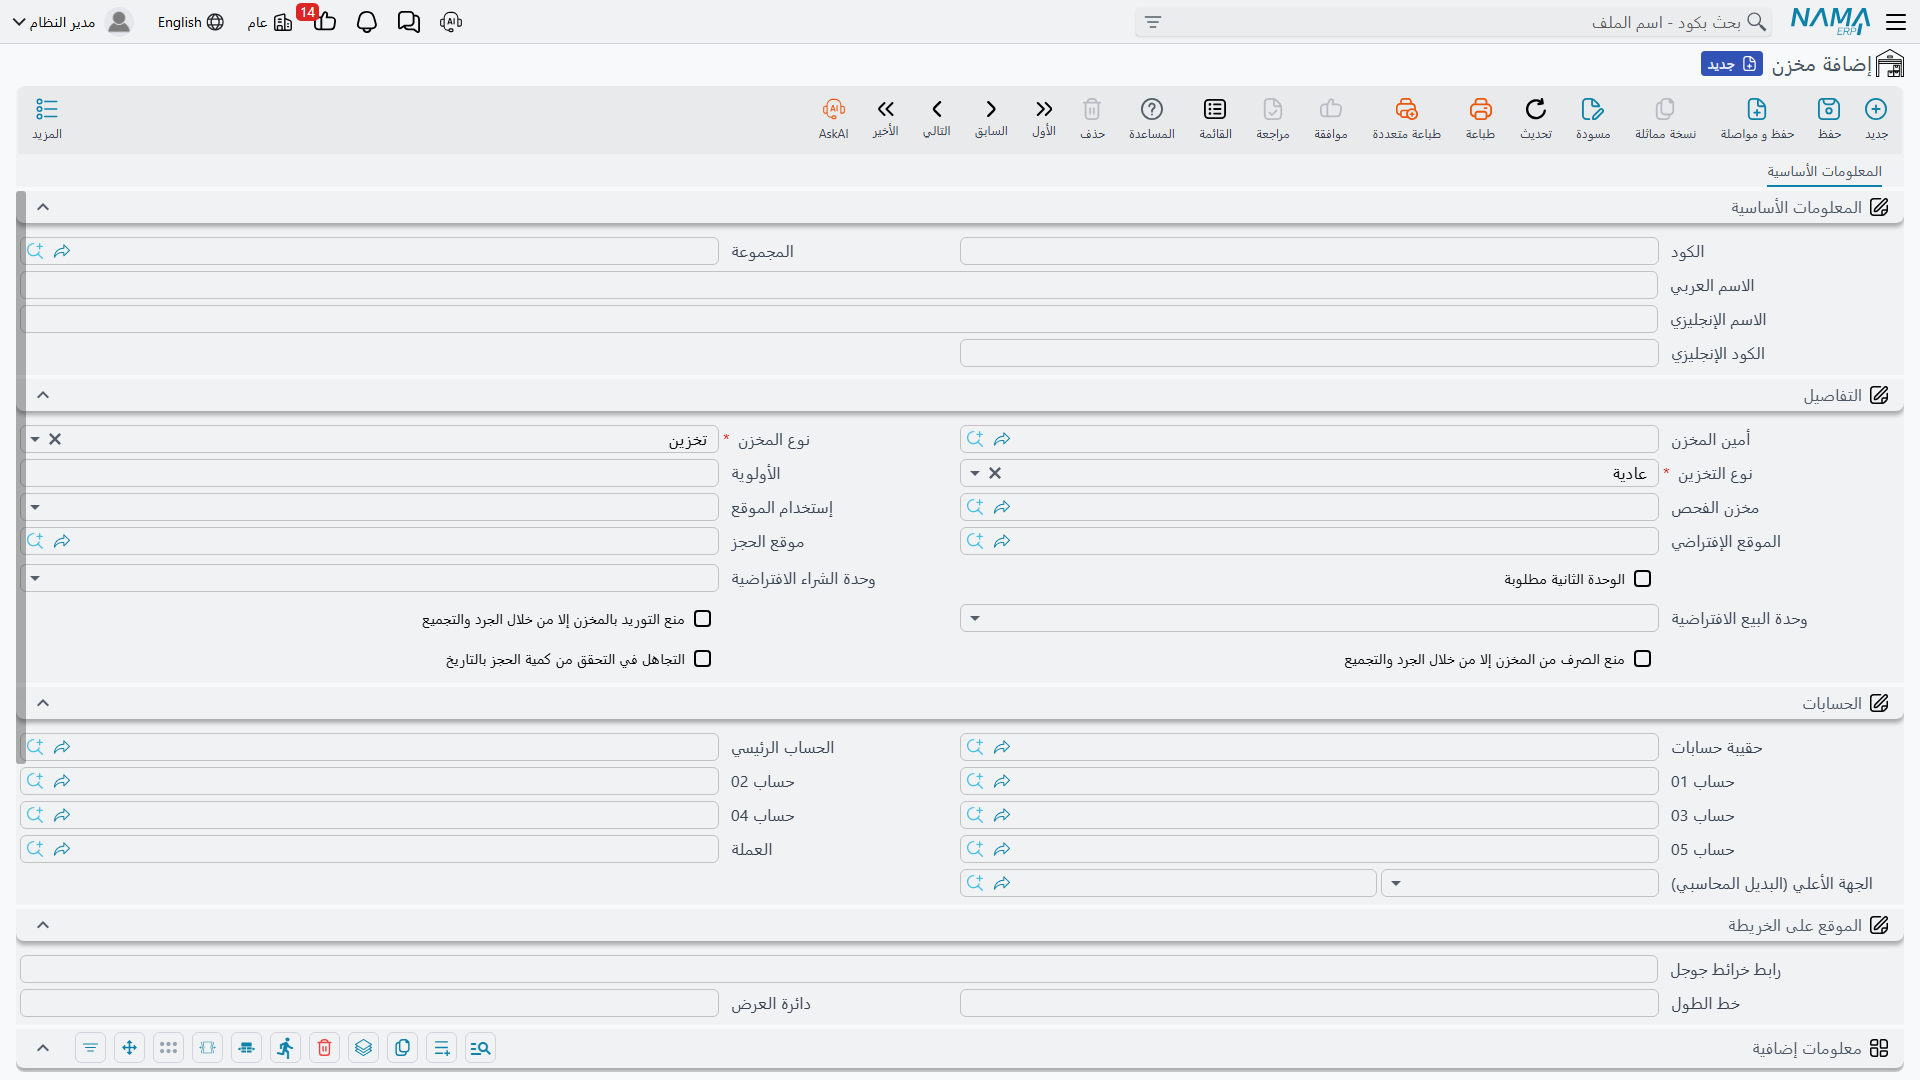Clear the نوع المخزن selected value

pyautogui.click(x=55, y=440)
